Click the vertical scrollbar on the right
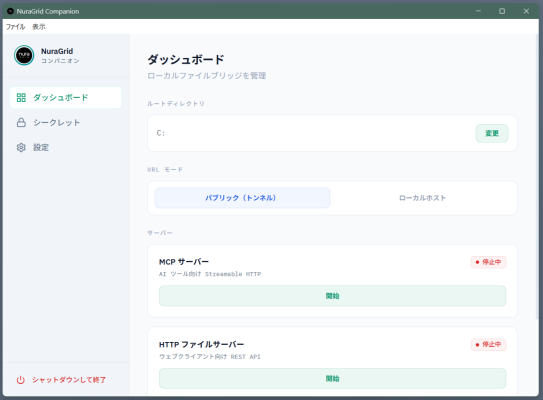 [537, 177]
